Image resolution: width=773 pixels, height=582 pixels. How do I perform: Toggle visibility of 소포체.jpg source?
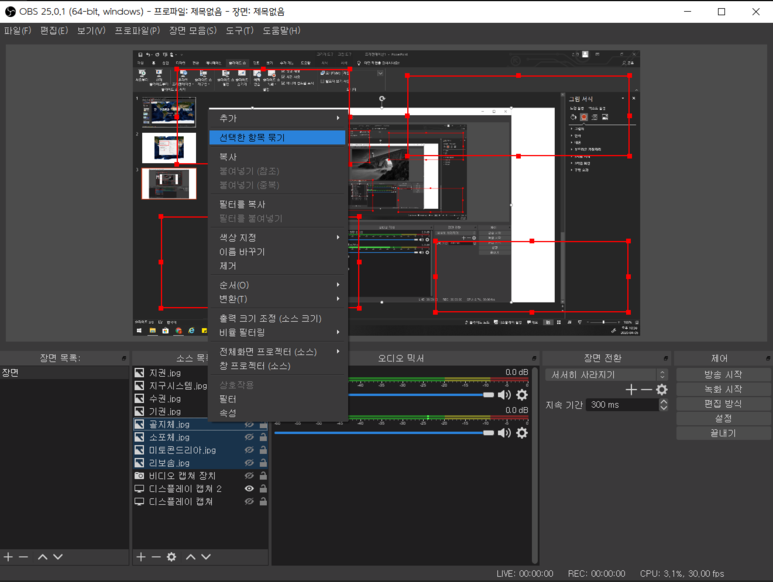click(249, 437)
